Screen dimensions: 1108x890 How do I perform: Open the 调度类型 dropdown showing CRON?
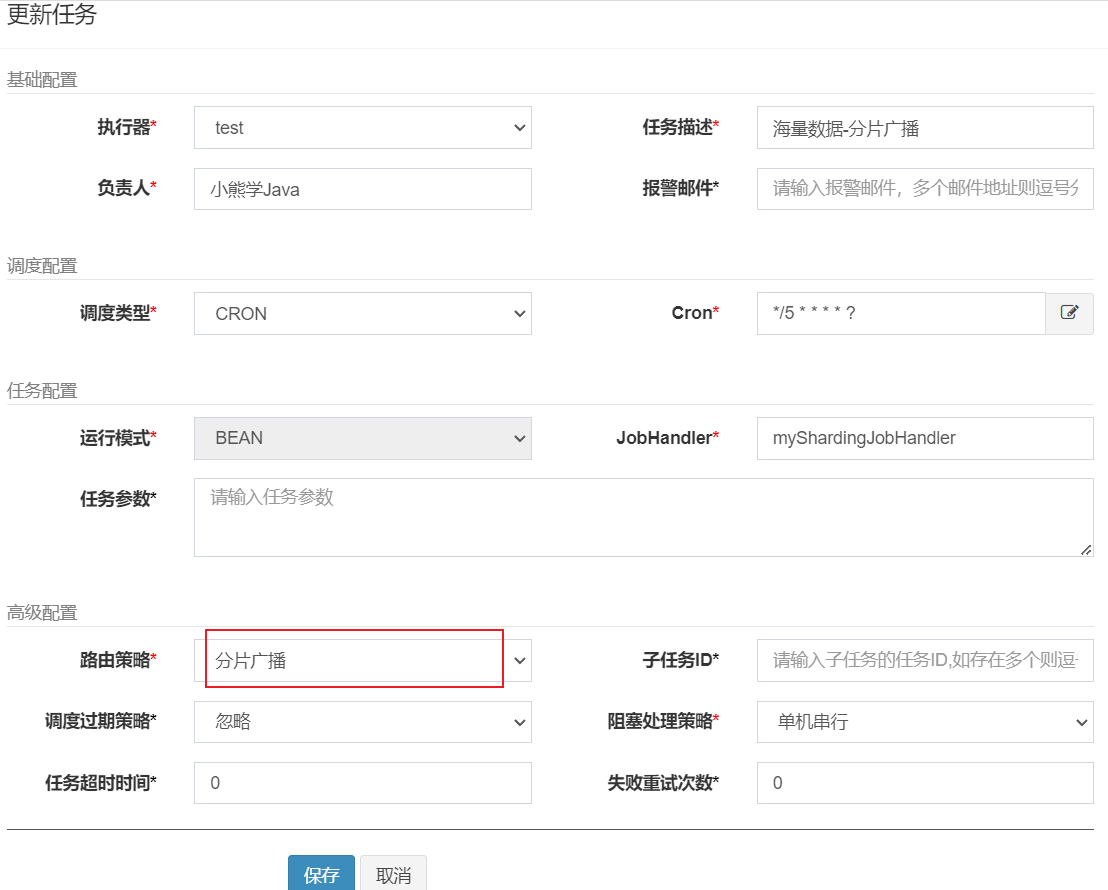pyautogui.click(x=363, y=314)
